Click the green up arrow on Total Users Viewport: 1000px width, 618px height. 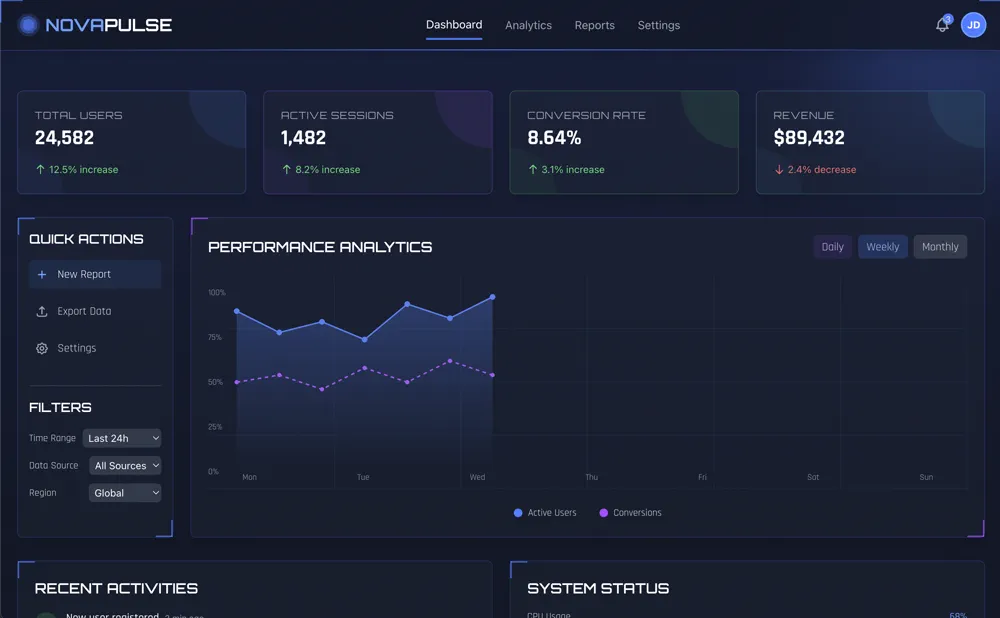(40, 170)
